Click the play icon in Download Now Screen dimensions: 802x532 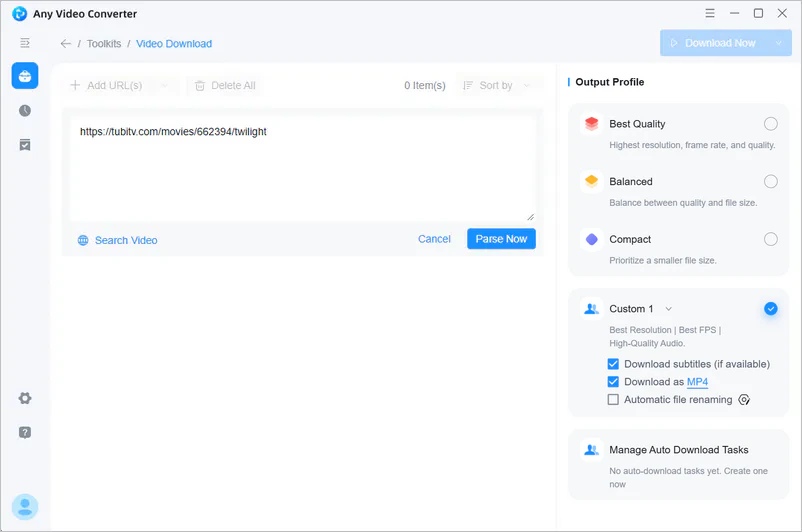pyautogui.click(x=674, y=43)
